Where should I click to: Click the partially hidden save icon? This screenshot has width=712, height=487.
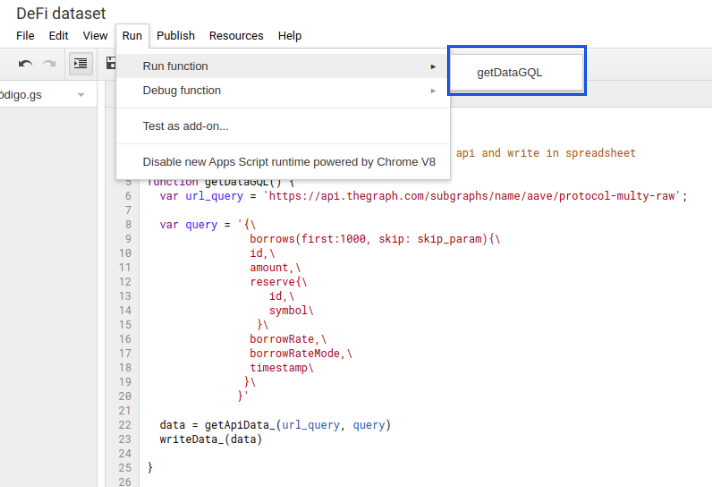111,64
